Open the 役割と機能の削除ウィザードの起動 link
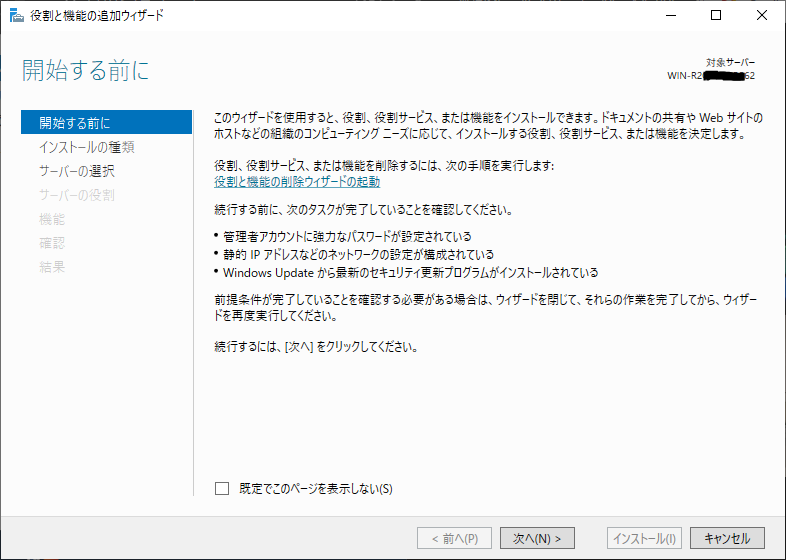This screenshot has width=786, height=560. pos(297,181)
